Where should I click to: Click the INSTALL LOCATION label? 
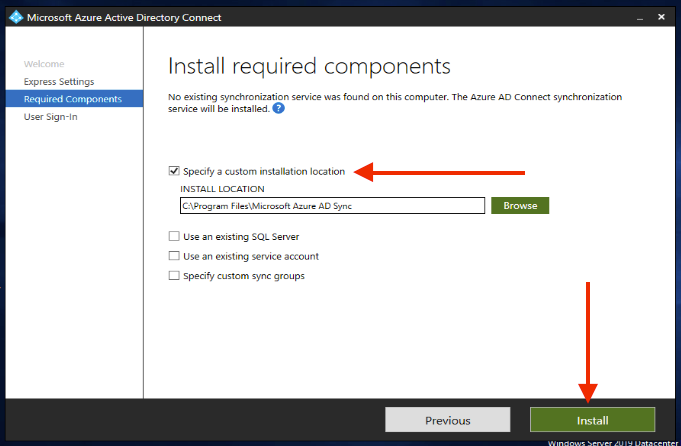click(222, 189)
